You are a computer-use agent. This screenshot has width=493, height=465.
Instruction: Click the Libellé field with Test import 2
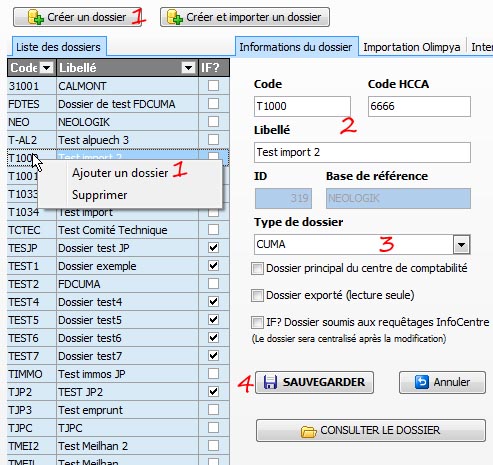point(362,152)
